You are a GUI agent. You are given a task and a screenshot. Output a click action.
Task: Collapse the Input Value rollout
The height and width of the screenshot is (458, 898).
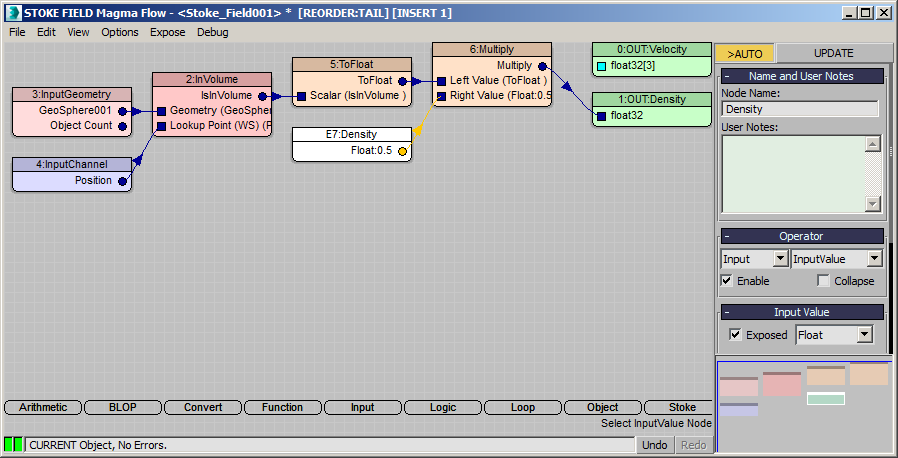[x=802, y=312]
